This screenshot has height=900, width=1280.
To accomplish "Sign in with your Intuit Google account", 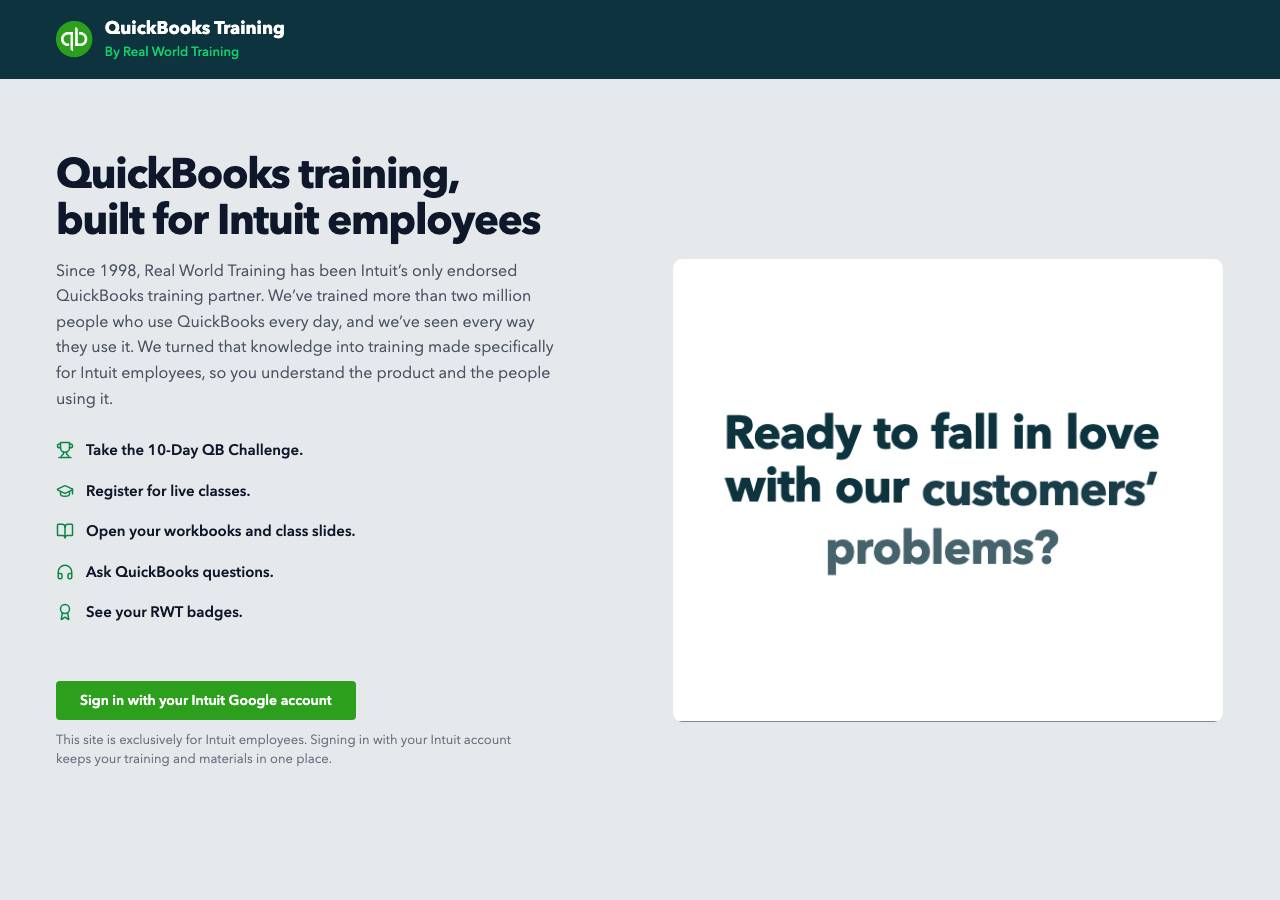I will point(206,700).
